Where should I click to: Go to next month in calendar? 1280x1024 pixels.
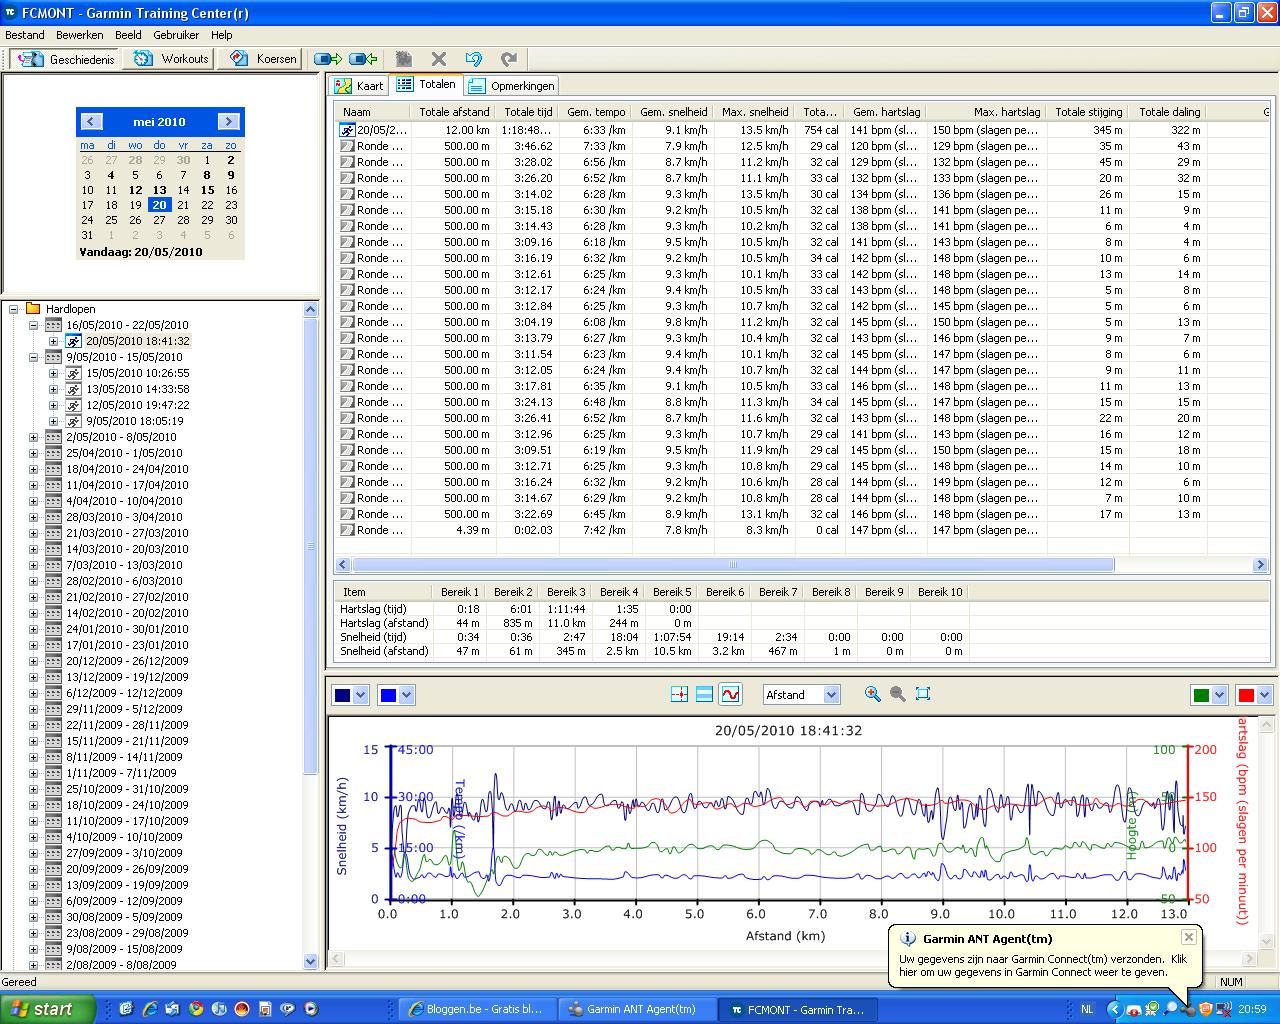(228, 122)
